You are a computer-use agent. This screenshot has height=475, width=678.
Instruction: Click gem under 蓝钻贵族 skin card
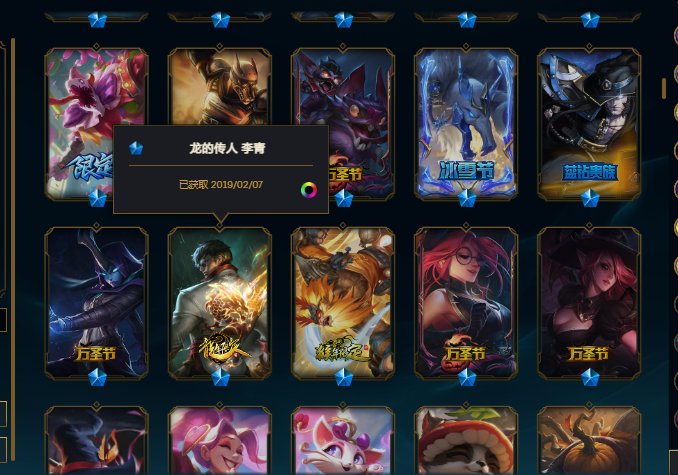point(590,198)
